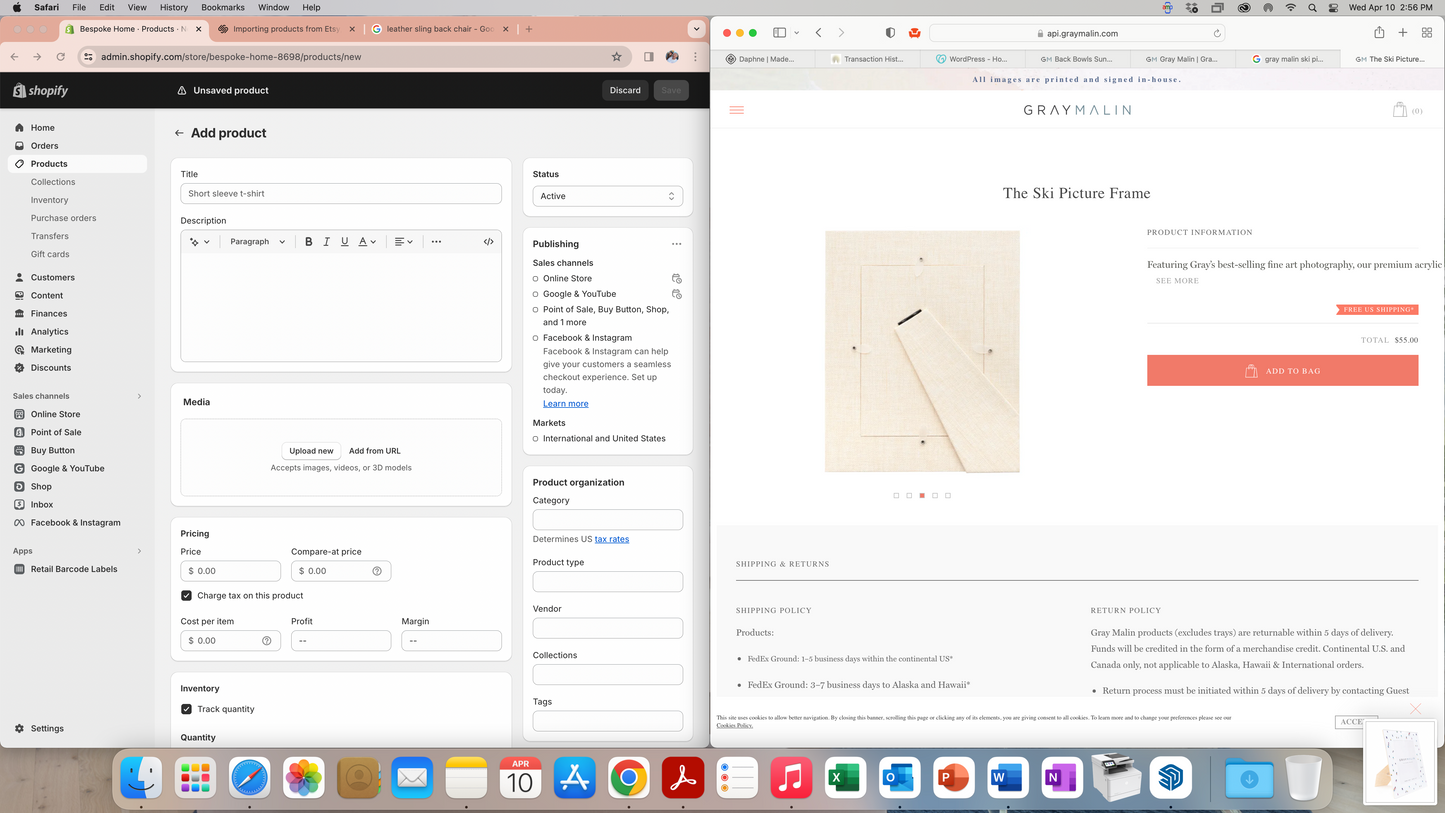Open Photos app from the Dock
Screen dimensions: 1445x813
pos(304,778)
